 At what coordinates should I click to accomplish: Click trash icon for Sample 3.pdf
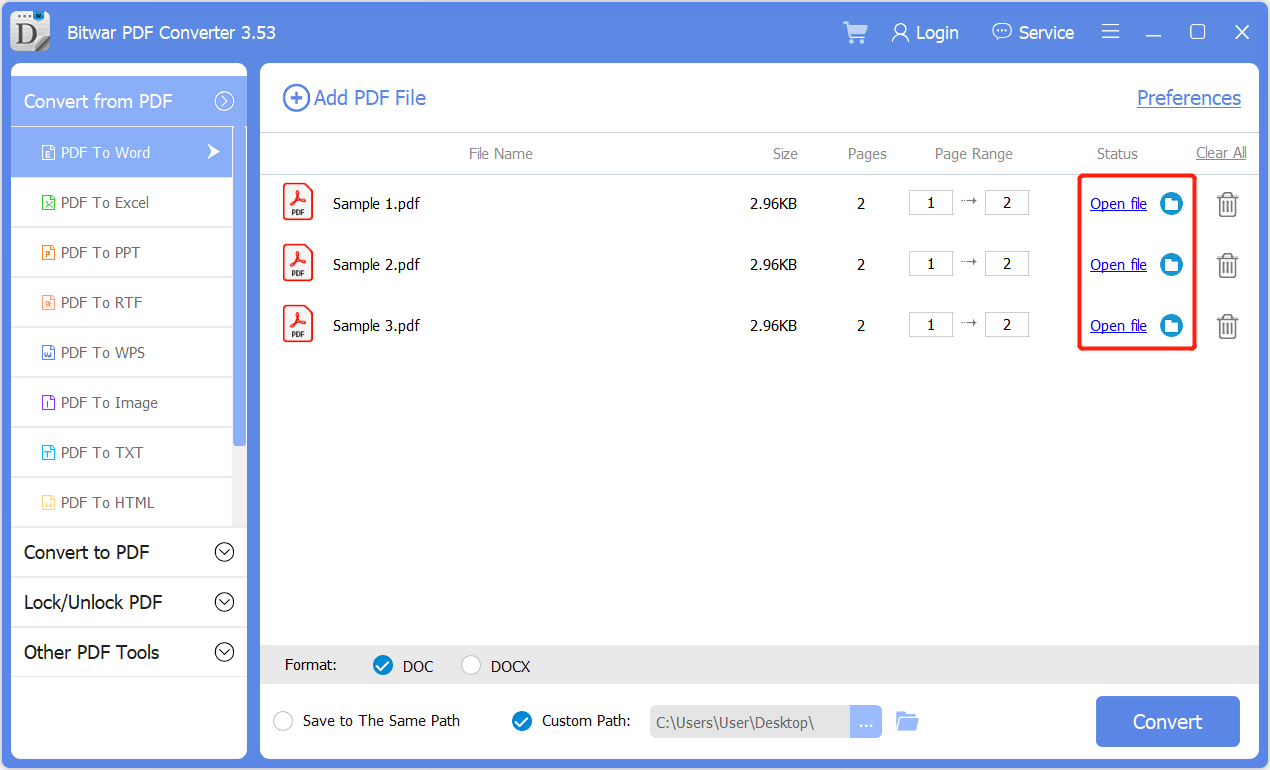pos(1227,326)
